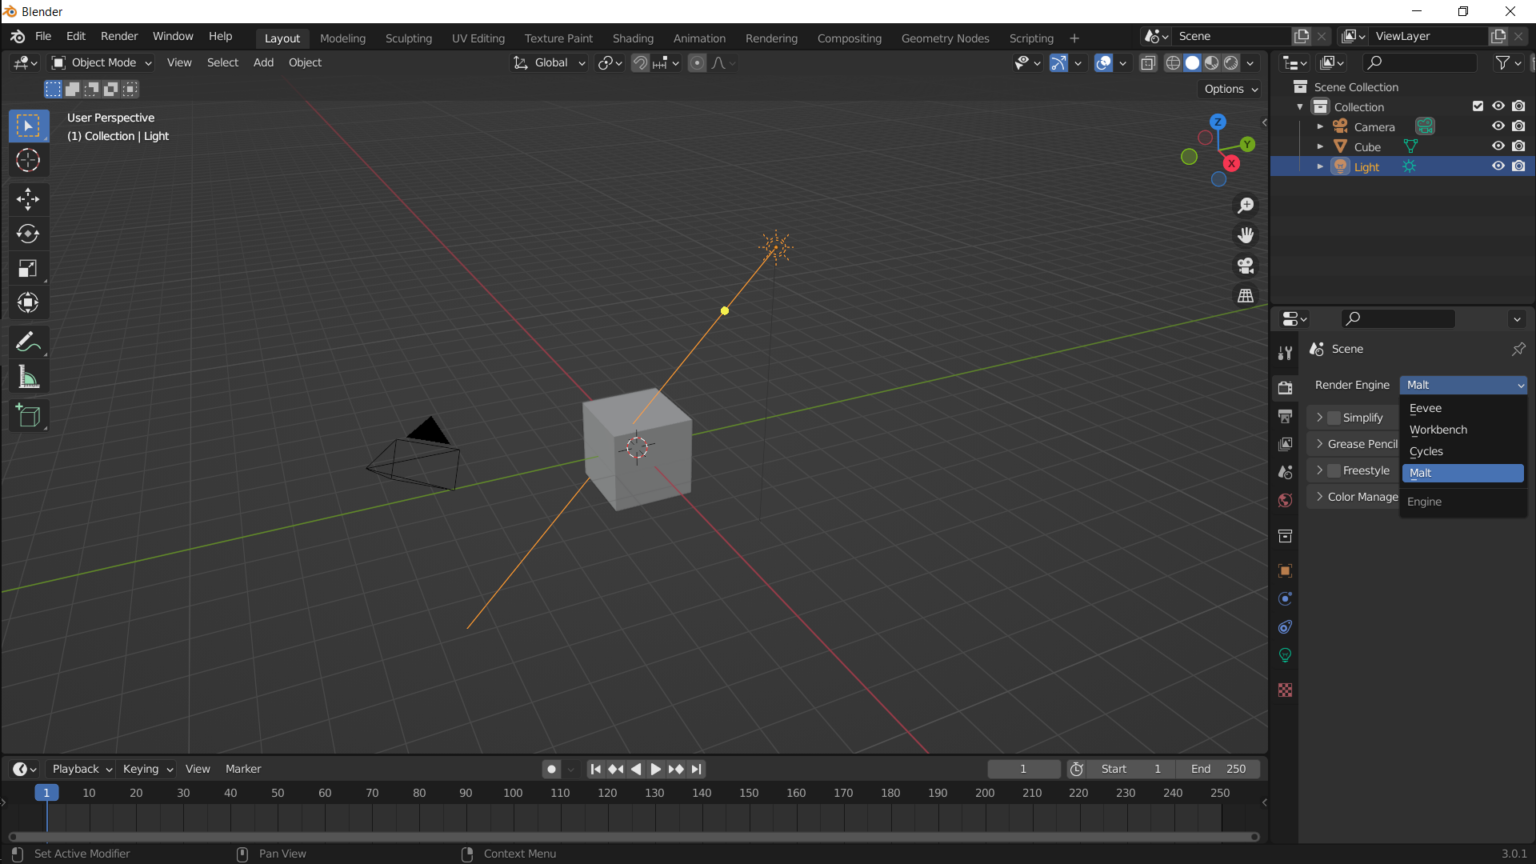1536x864 pixels.
Task: Choose the Annotate tool
Action: pyautogui.click(x=28, y=341)
